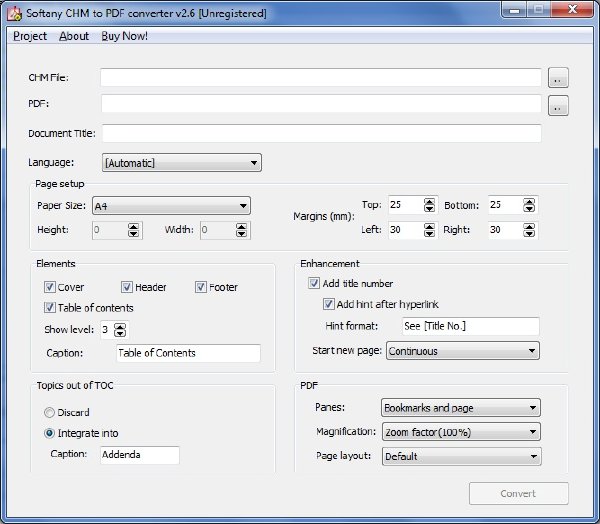This screenshot has width=600, height=524.
Task: Click the Addenda caption field
Action: (x=140, y=455)
